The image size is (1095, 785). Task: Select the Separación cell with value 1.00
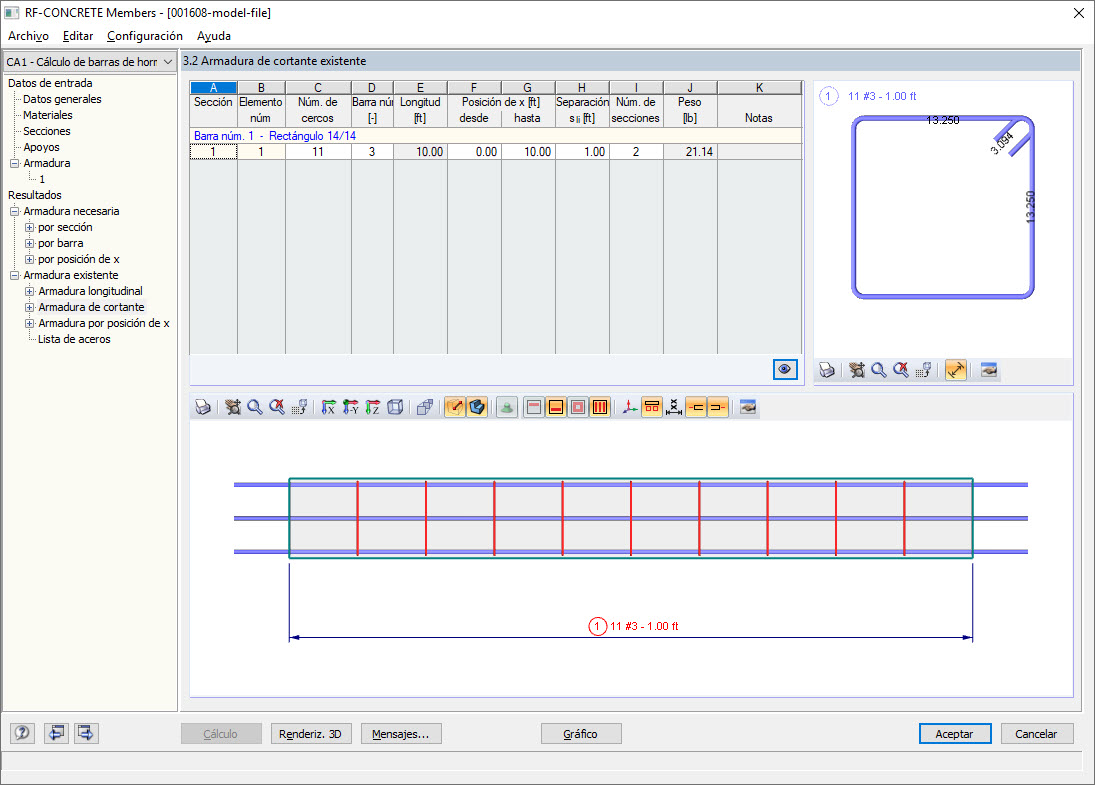582,152
